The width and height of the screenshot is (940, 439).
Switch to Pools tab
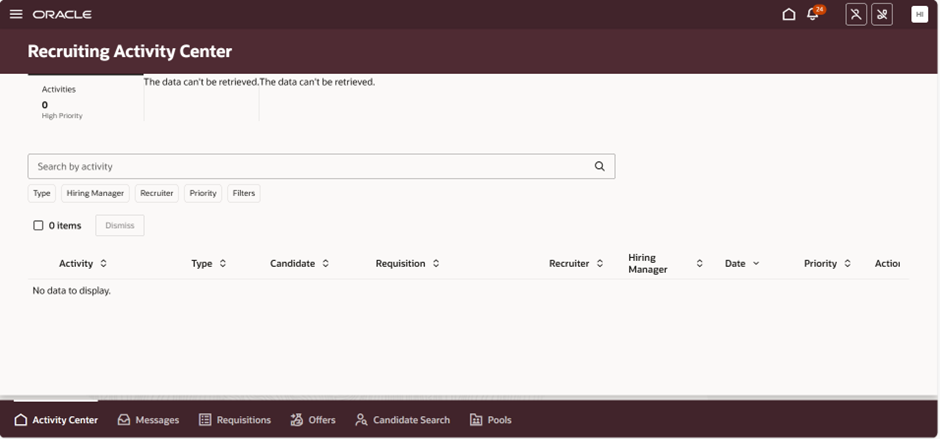pos(490,420)
